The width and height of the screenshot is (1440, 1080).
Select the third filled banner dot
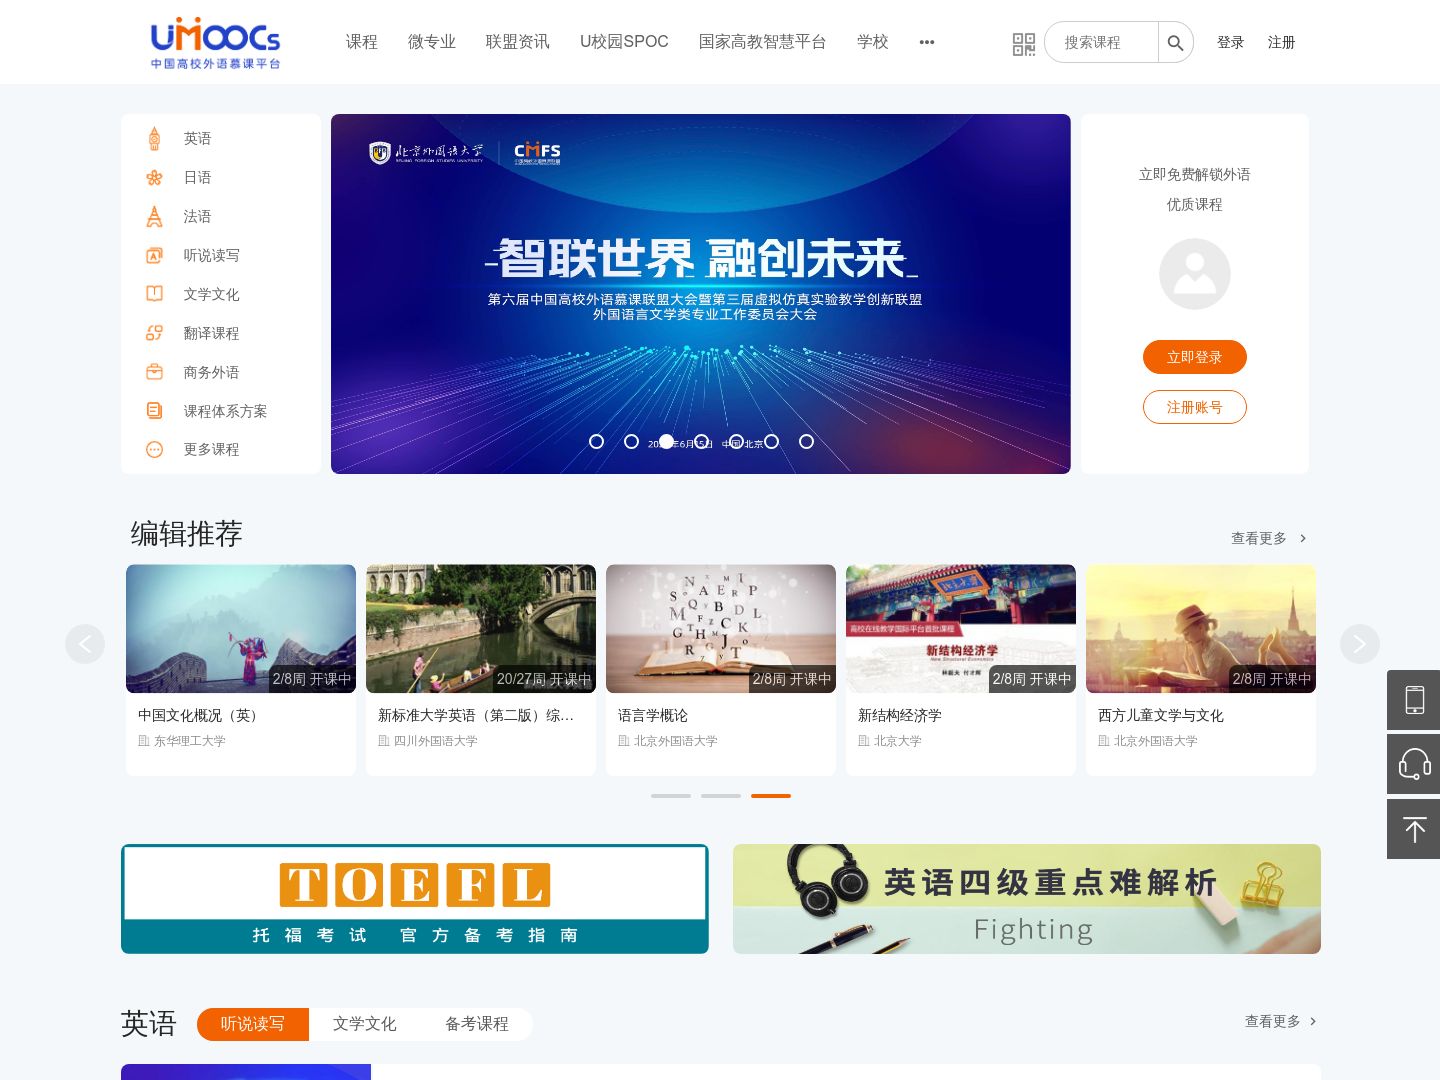(666, 441)
